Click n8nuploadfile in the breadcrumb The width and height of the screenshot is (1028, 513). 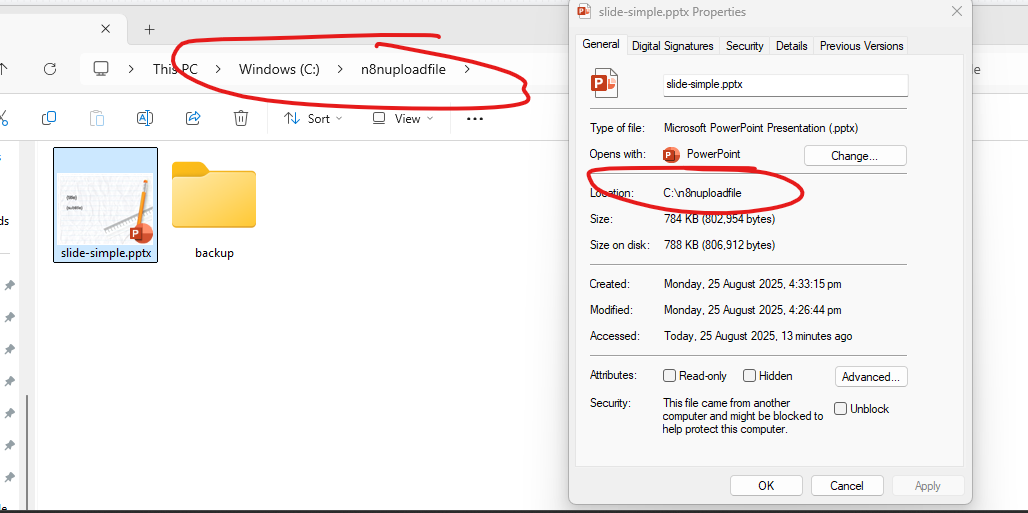click(403, 69)
